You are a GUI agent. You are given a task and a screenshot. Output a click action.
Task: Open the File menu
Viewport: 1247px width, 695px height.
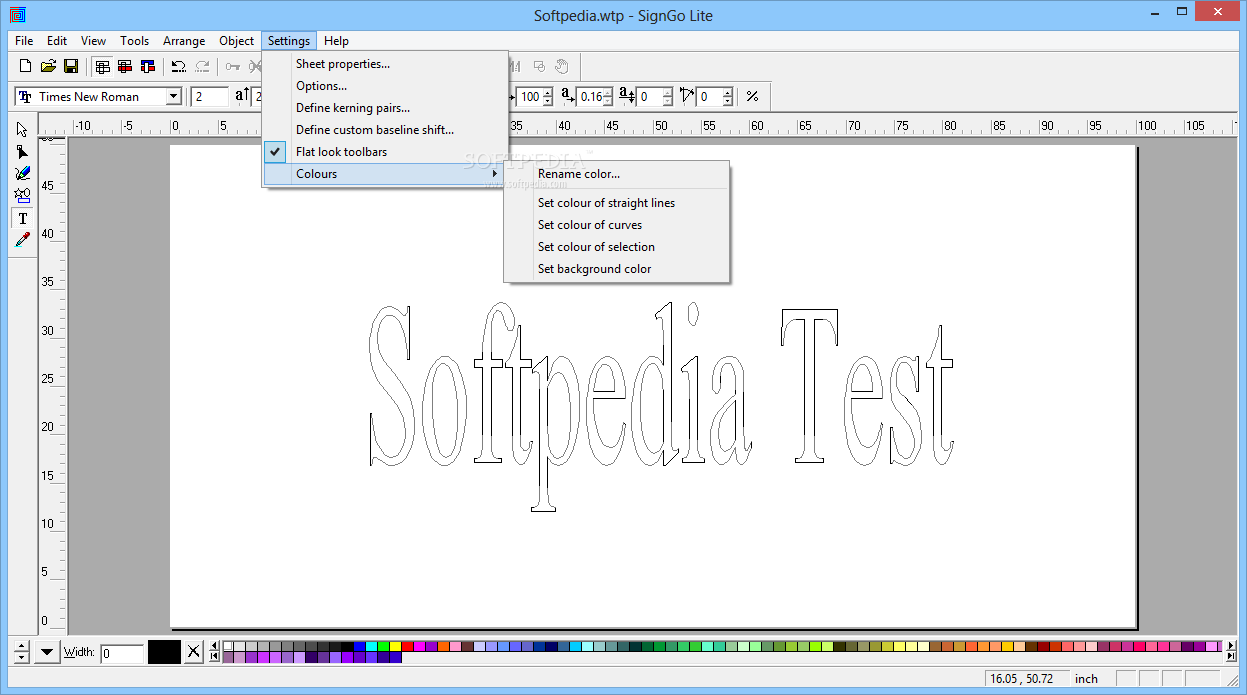(24, 41)
